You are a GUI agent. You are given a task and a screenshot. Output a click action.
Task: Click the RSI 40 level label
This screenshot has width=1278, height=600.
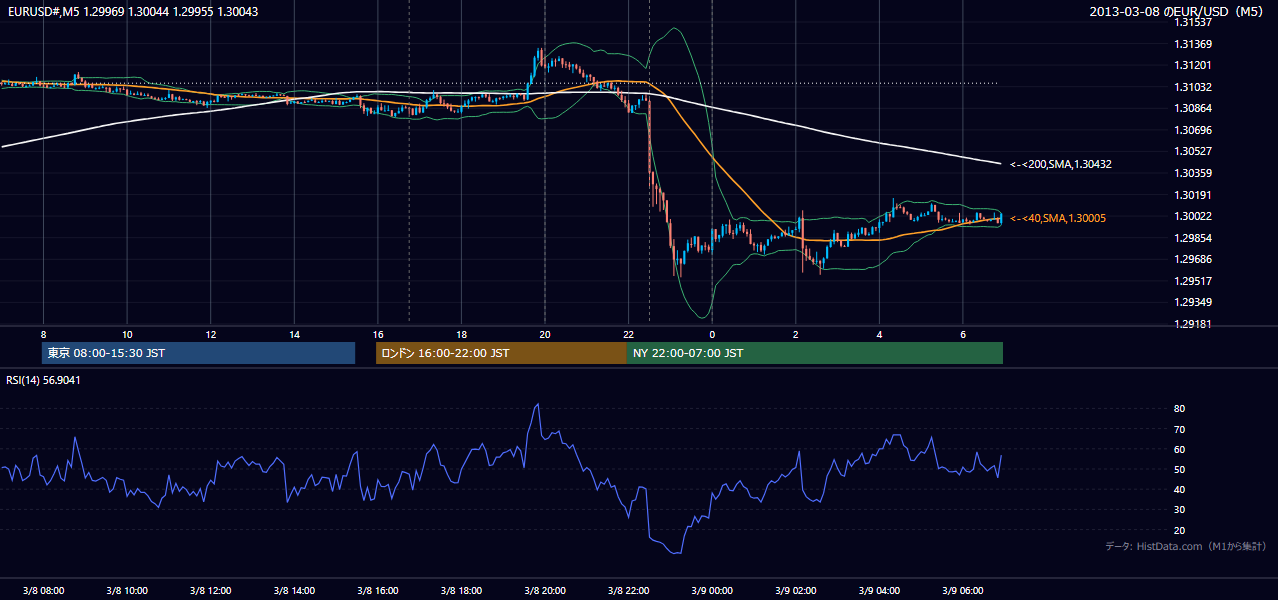tap(1179, 489)
